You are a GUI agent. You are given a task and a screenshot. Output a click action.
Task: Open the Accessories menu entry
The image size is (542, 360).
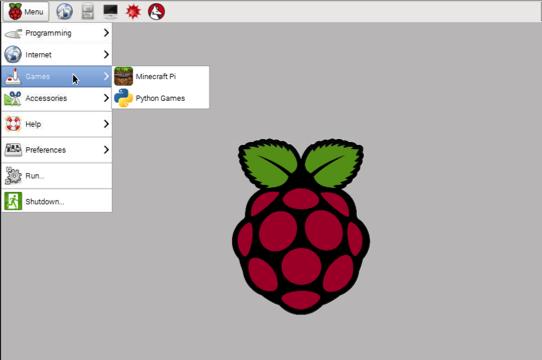coord(56,98)
